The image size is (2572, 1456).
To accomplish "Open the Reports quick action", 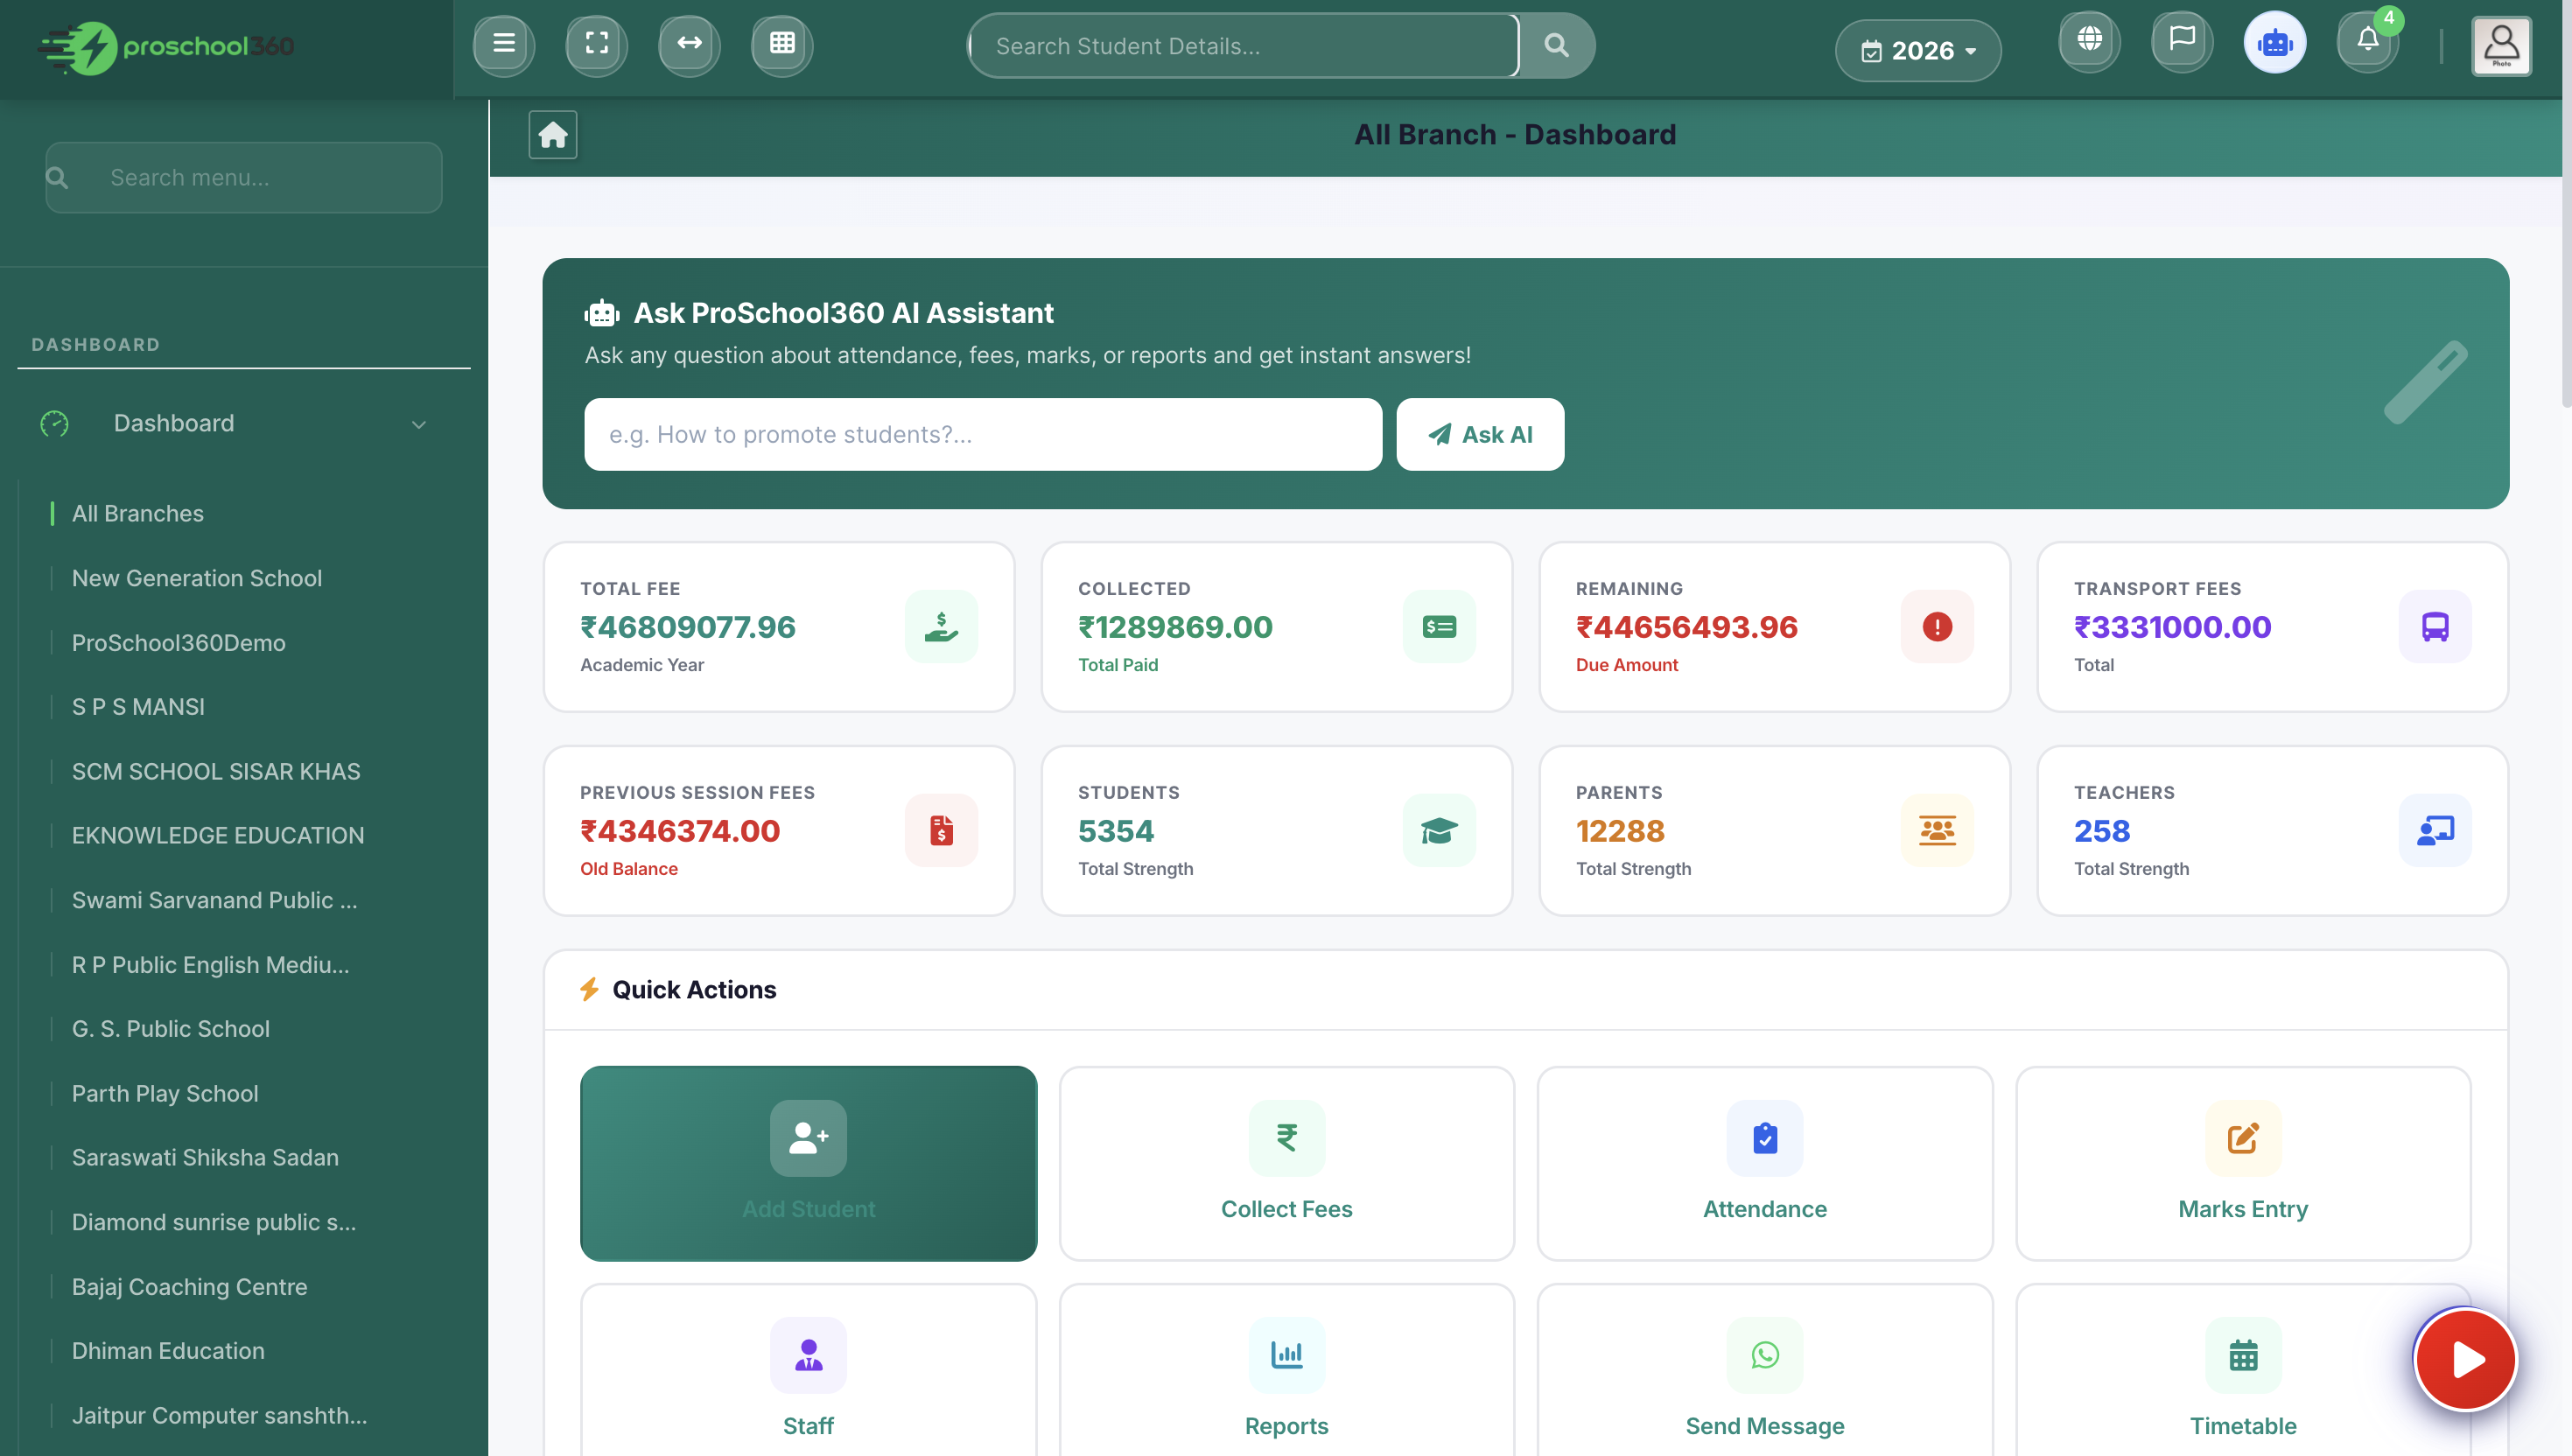I will point(1286,1370).
